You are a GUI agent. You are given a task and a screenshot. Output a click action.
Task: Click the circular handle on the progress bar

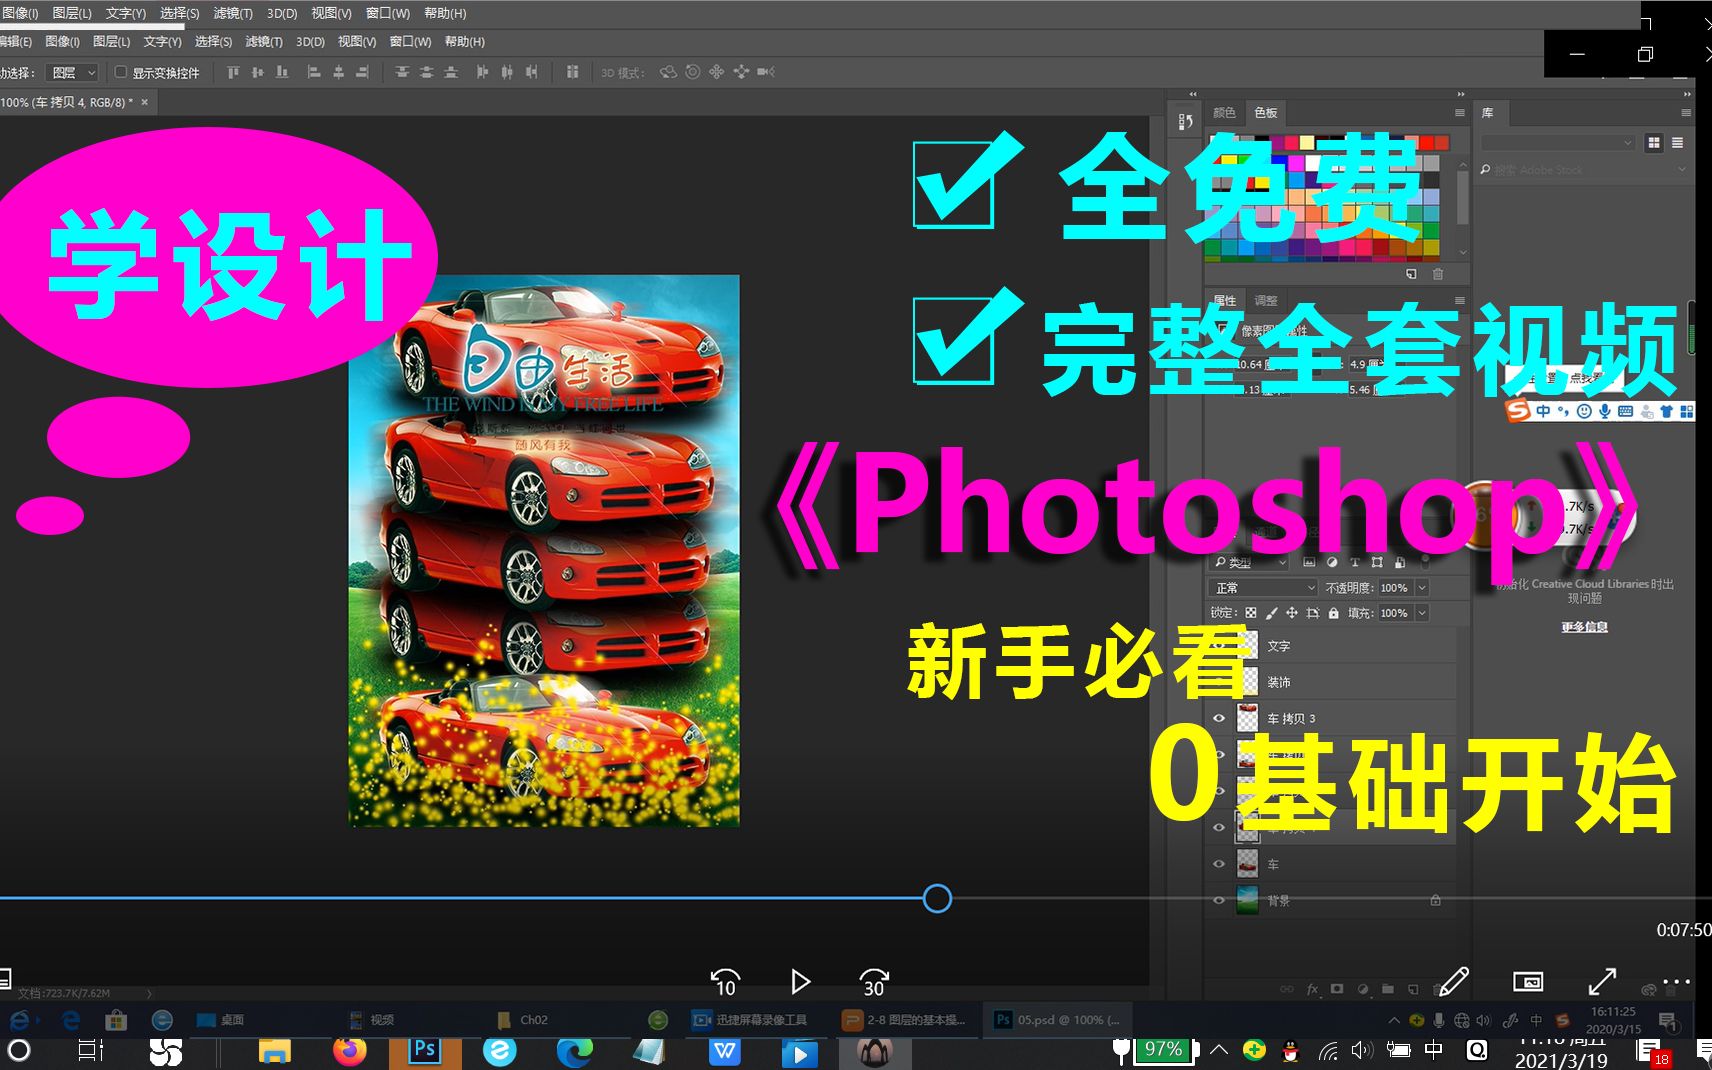937,898
